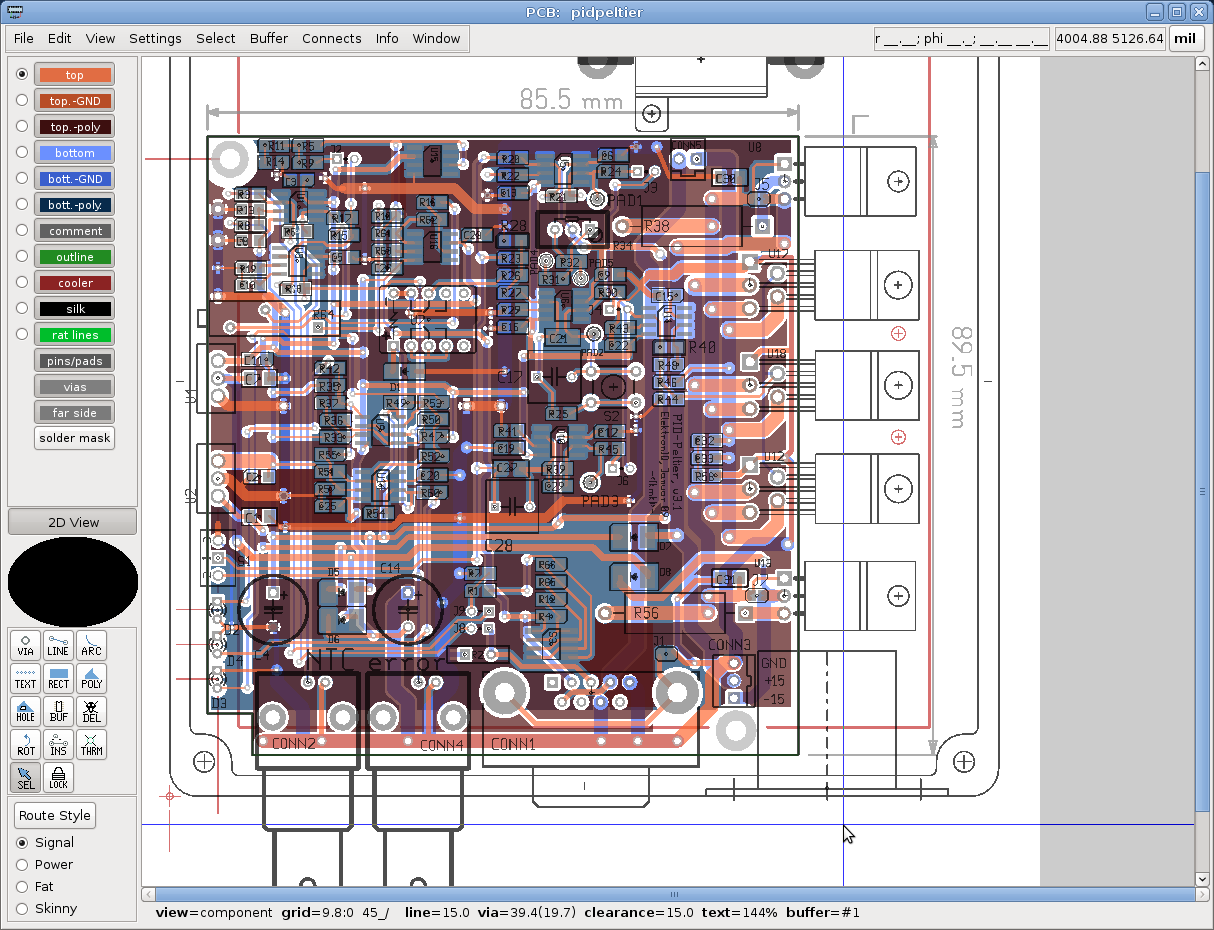This screenshot has height=930, width=1214.
Task: Select the POLY polygon tool
Action: point(91,679)
